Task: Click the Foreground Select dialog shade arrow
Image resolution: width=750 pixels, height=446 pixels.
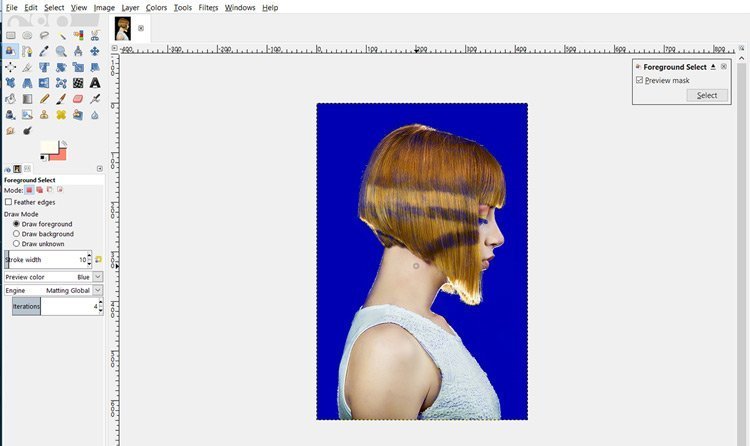Action: [x=713, y=67]
